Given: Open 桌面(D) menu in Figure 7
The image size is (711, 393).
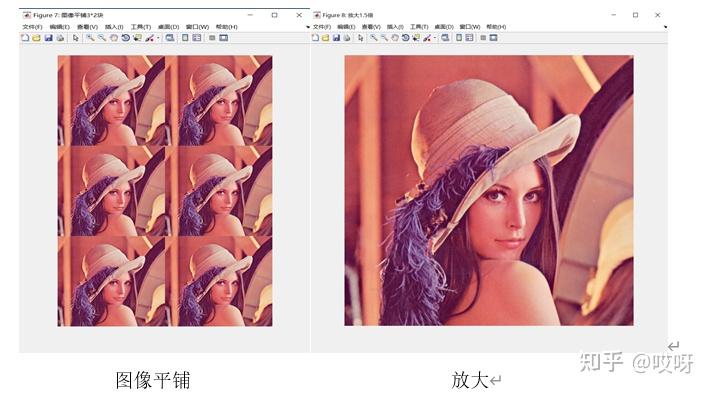Looking at the screenshot, I should 169,27.
